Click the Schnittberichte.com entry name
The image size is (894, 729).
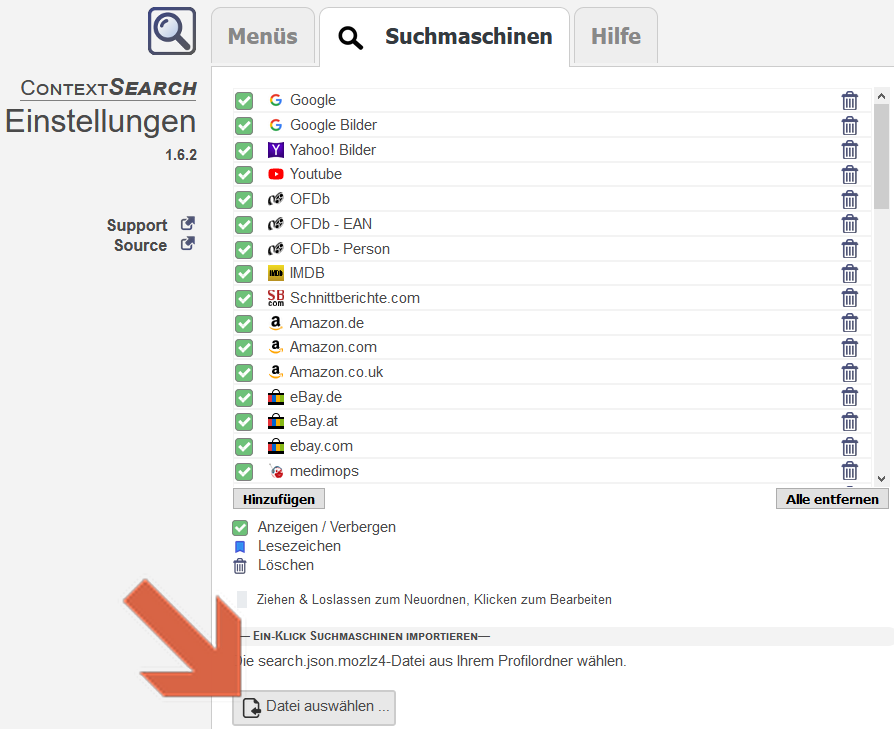pos(355,298)
